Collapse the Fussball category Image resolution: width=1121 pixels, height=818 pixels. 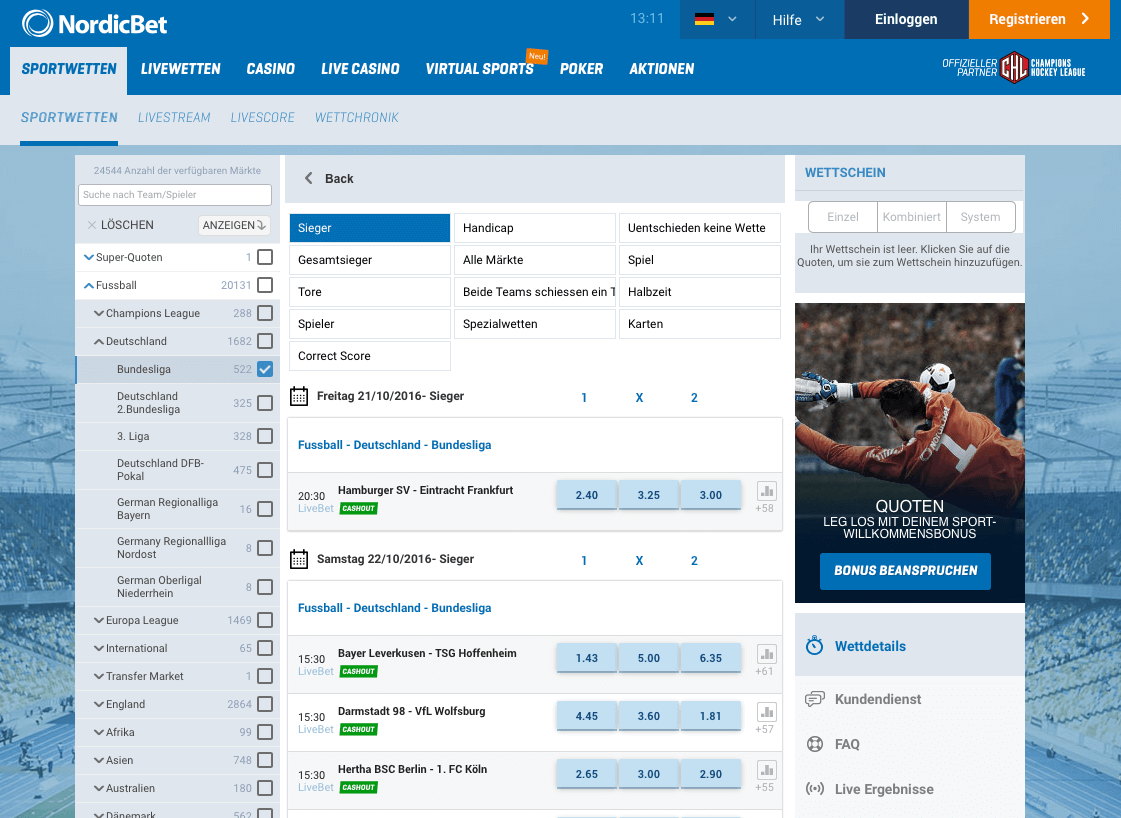point(89,285)
